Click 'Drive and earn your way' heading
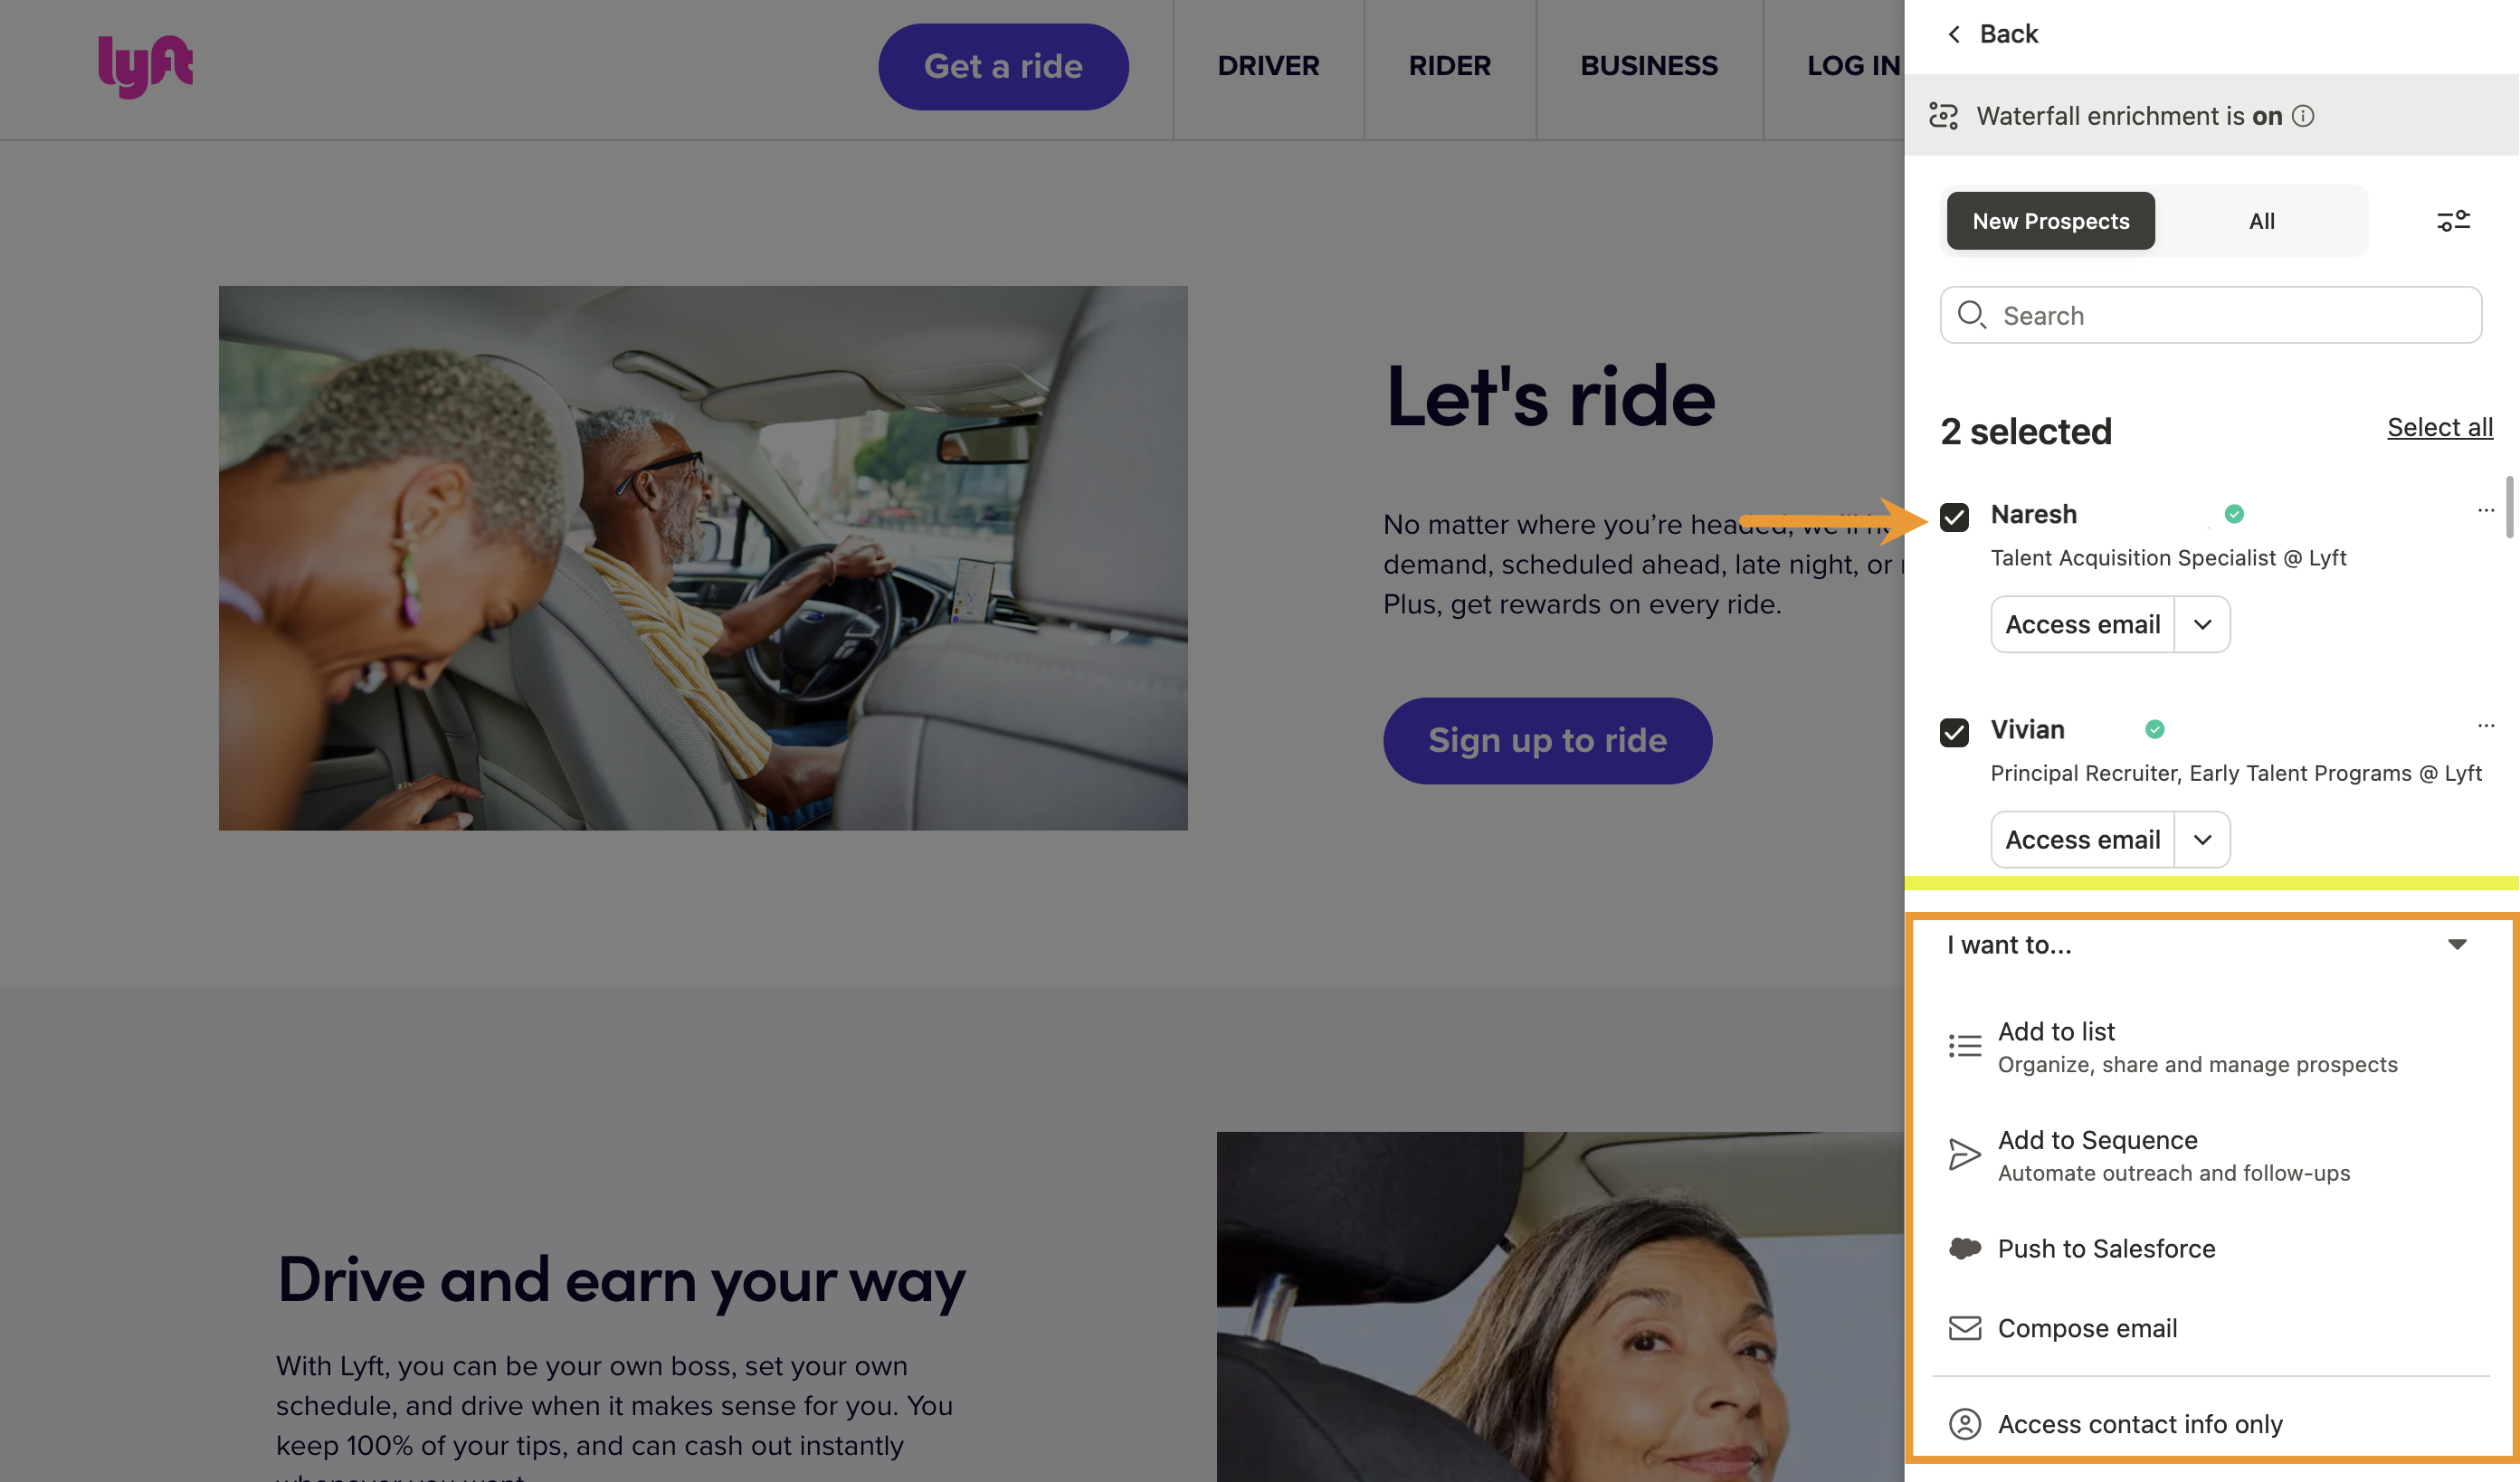 coord(621,1280)
